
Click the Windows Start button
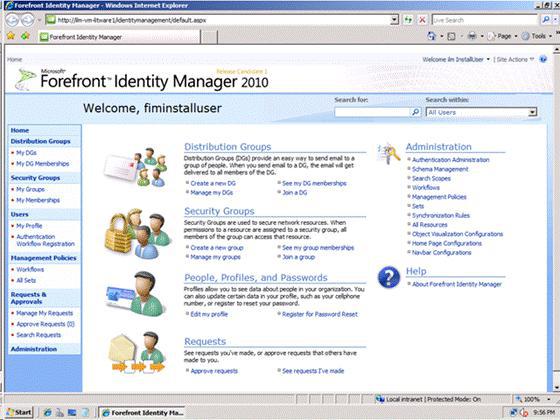(19, 412)
